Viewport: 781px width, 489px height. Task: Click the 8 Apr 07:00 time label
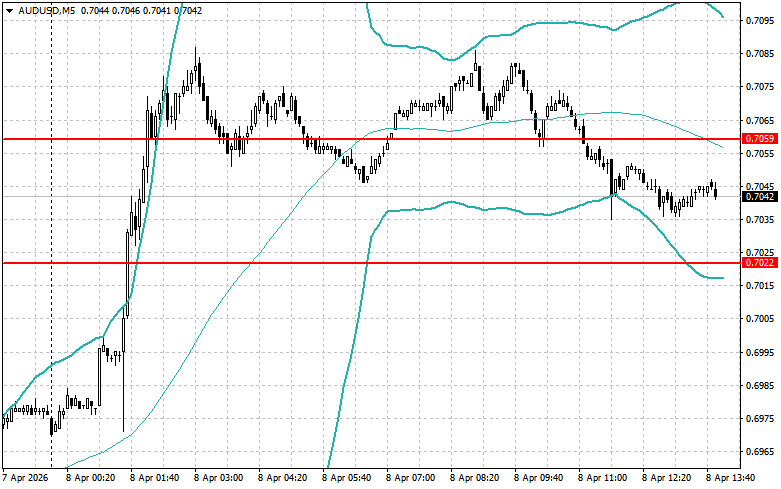pos(410,478)
